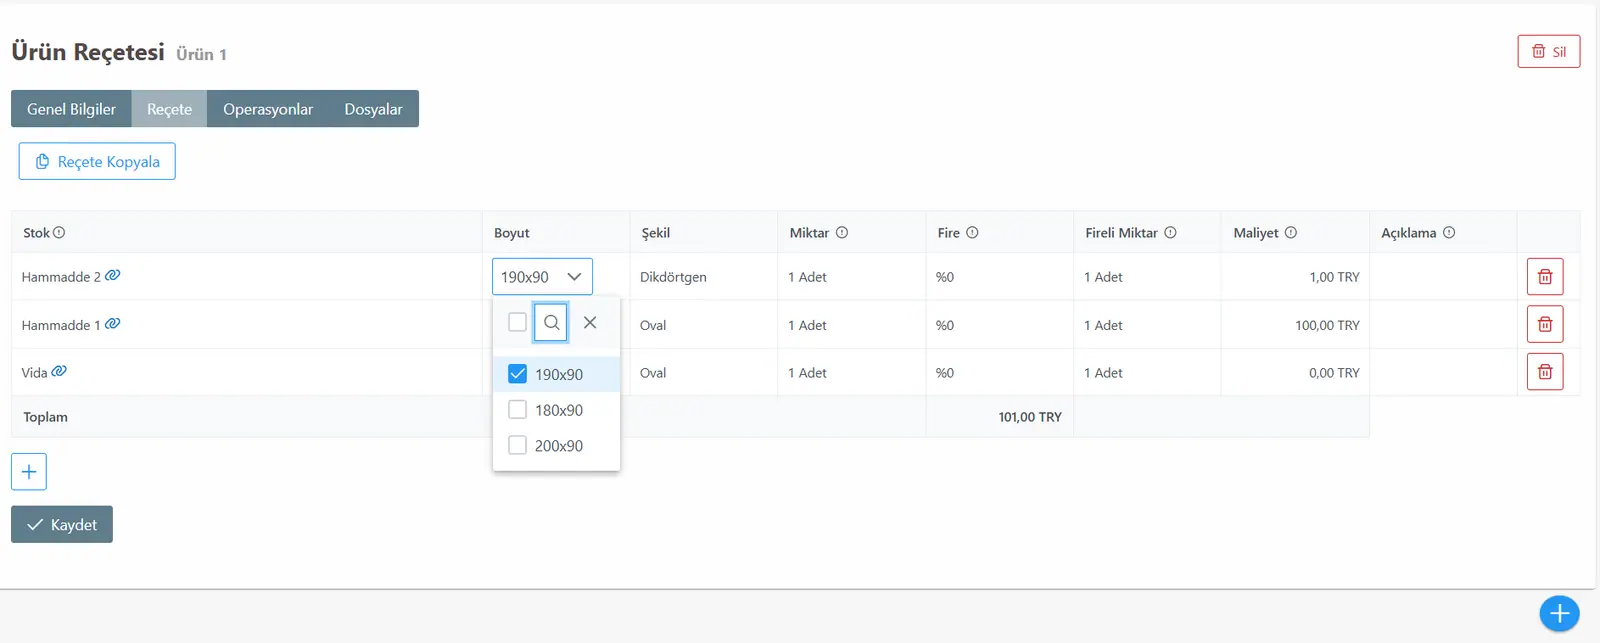
Task: Delete the Hammadde 2 row with trash icon
Action: coord(1545,277)
